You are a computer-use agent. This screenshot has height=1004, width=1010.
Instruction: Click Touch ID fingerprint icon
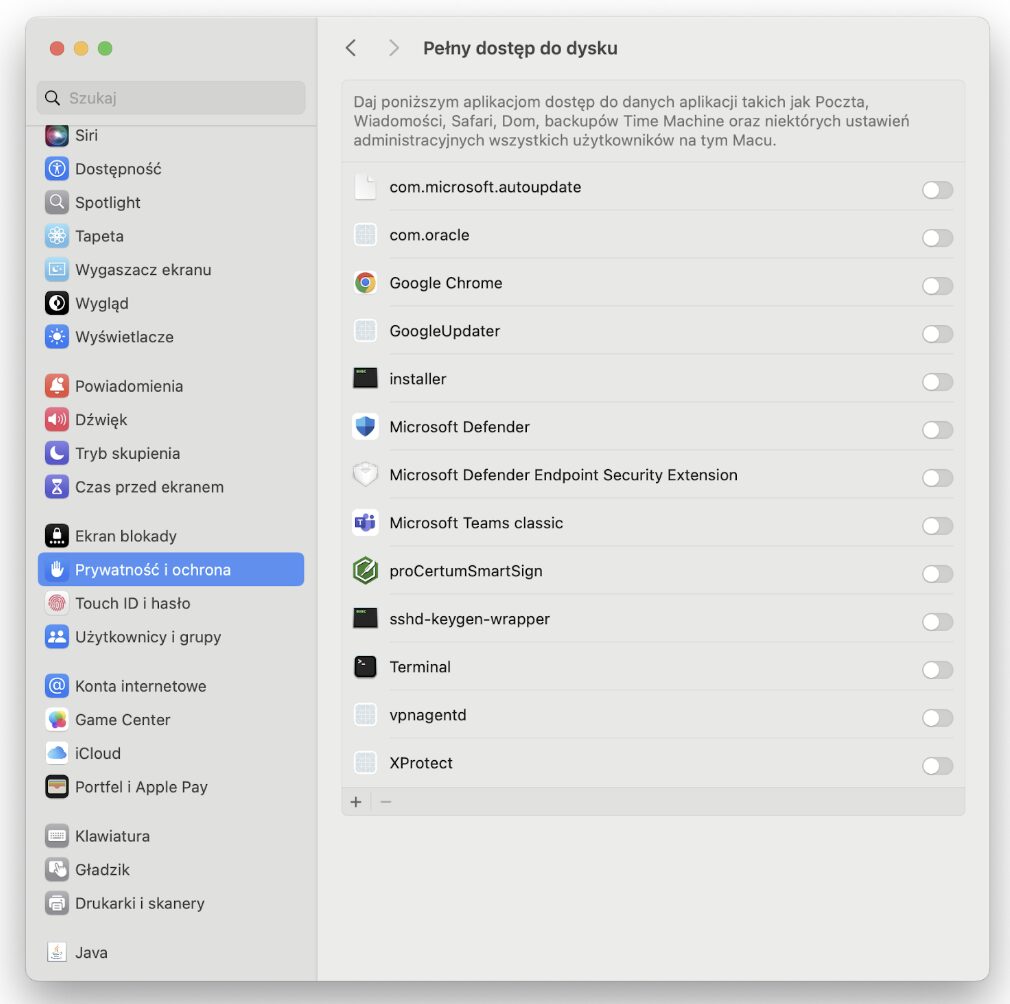point(57,603)
